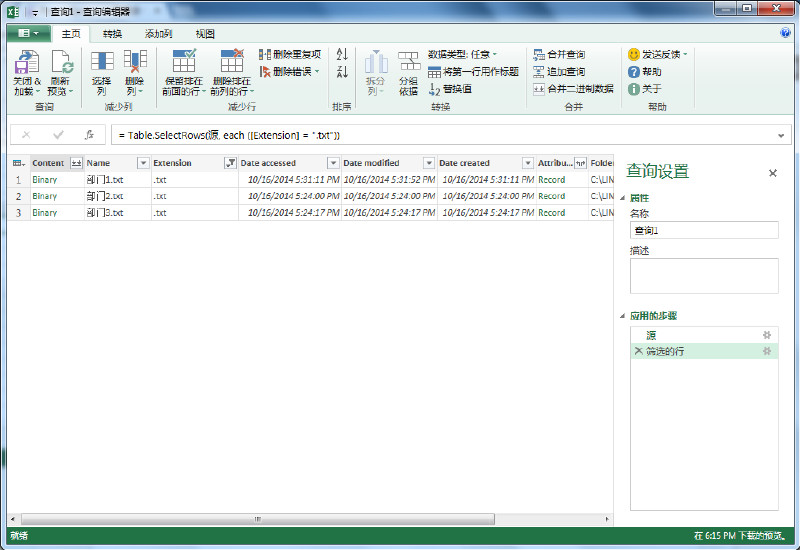Click the query name field 查询1

704,230
